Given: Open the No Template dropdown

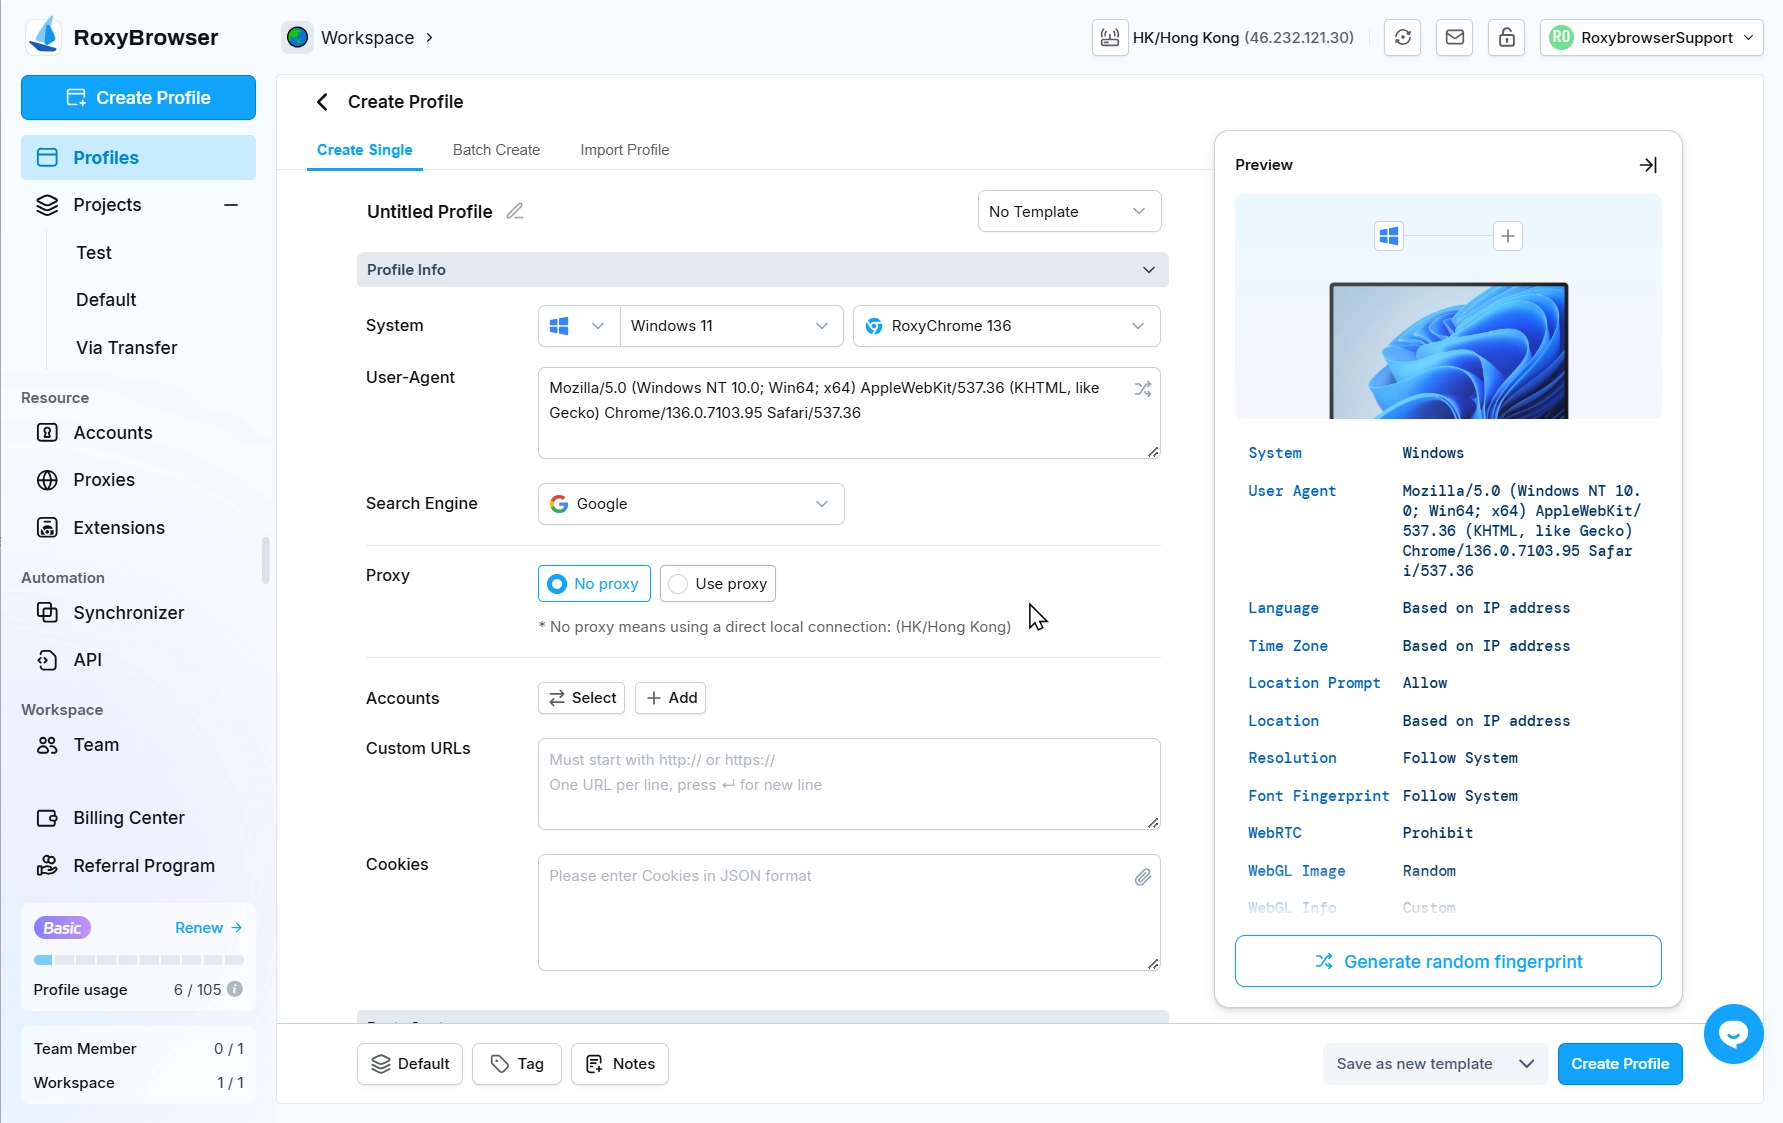Looking at the screenshot, I should 1068,212.
